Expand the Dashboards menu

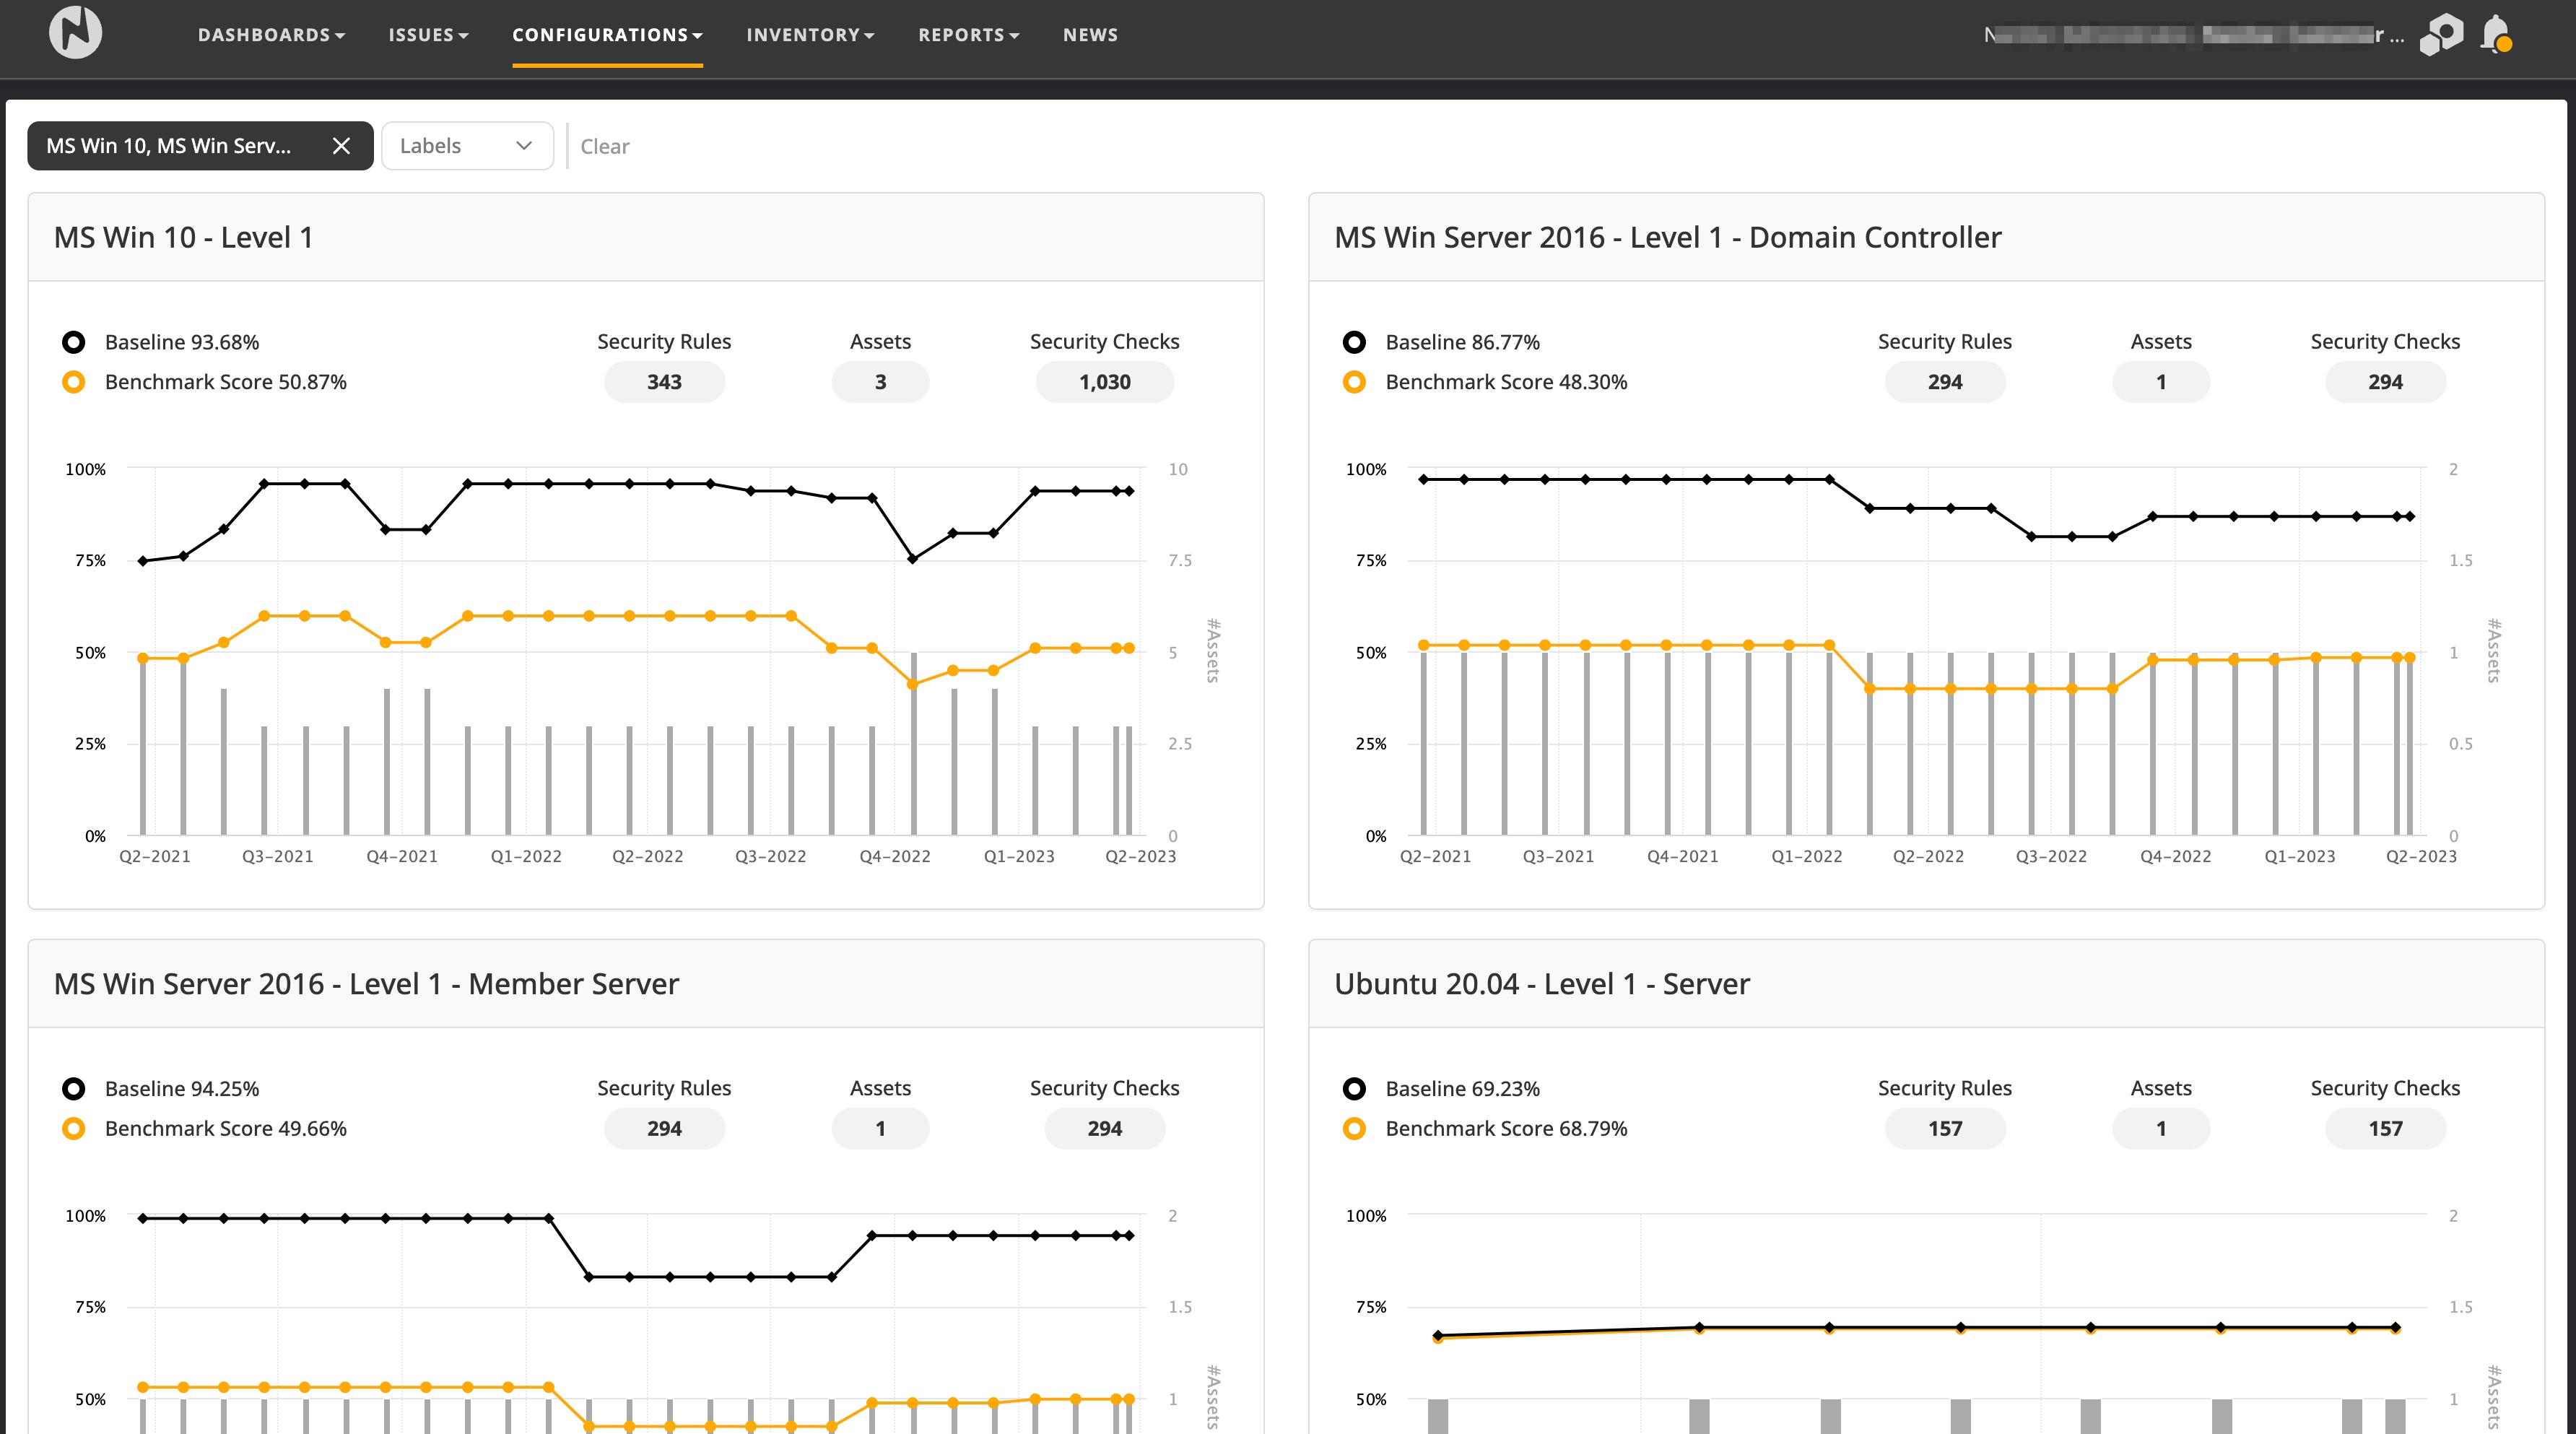[x=271, y=35]
